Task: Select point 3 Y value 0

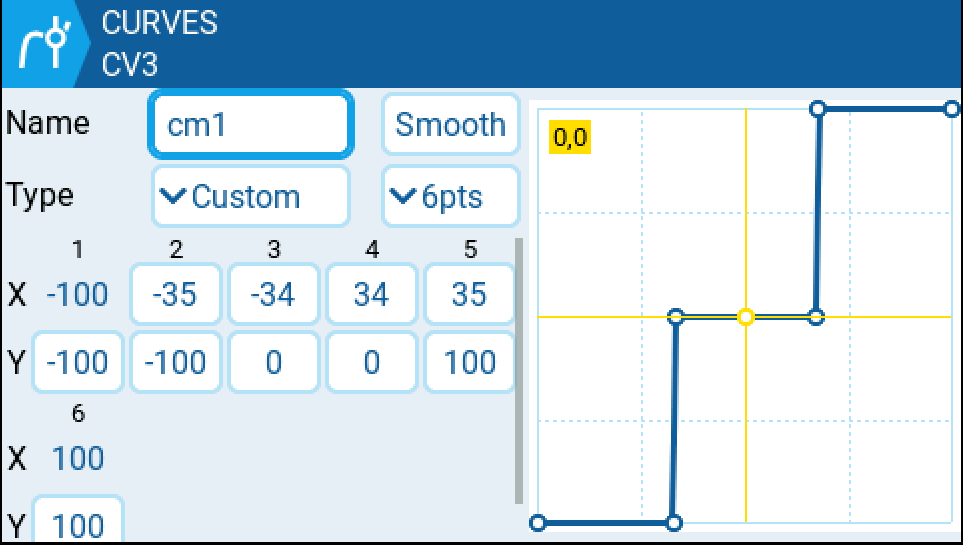Action: (273, 361)
